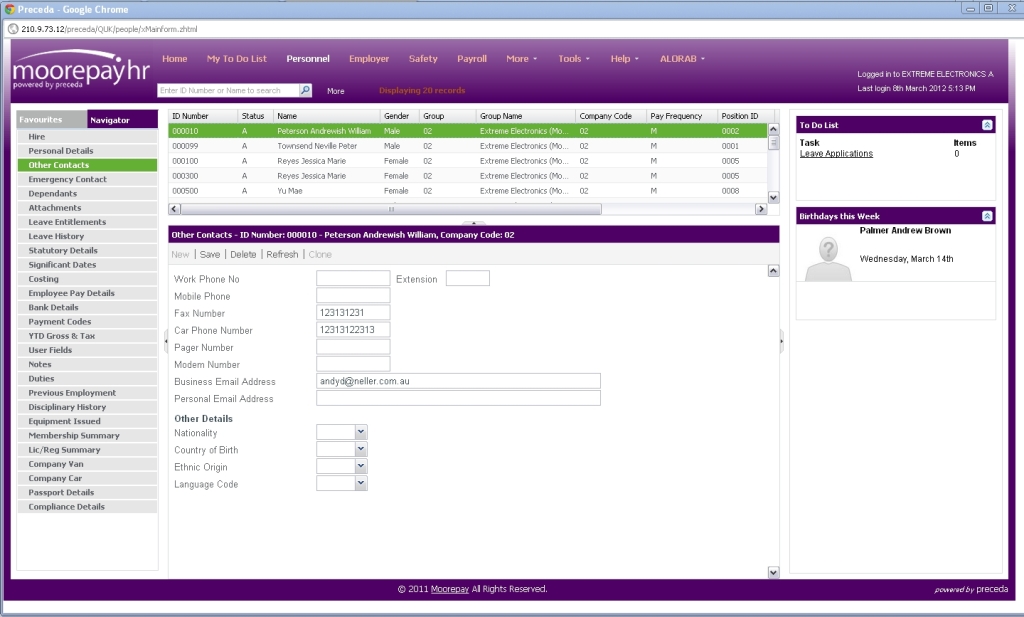Sort by the Pay Frequency column header
This screenshot has width=1024, height=617.
(682, 116)
